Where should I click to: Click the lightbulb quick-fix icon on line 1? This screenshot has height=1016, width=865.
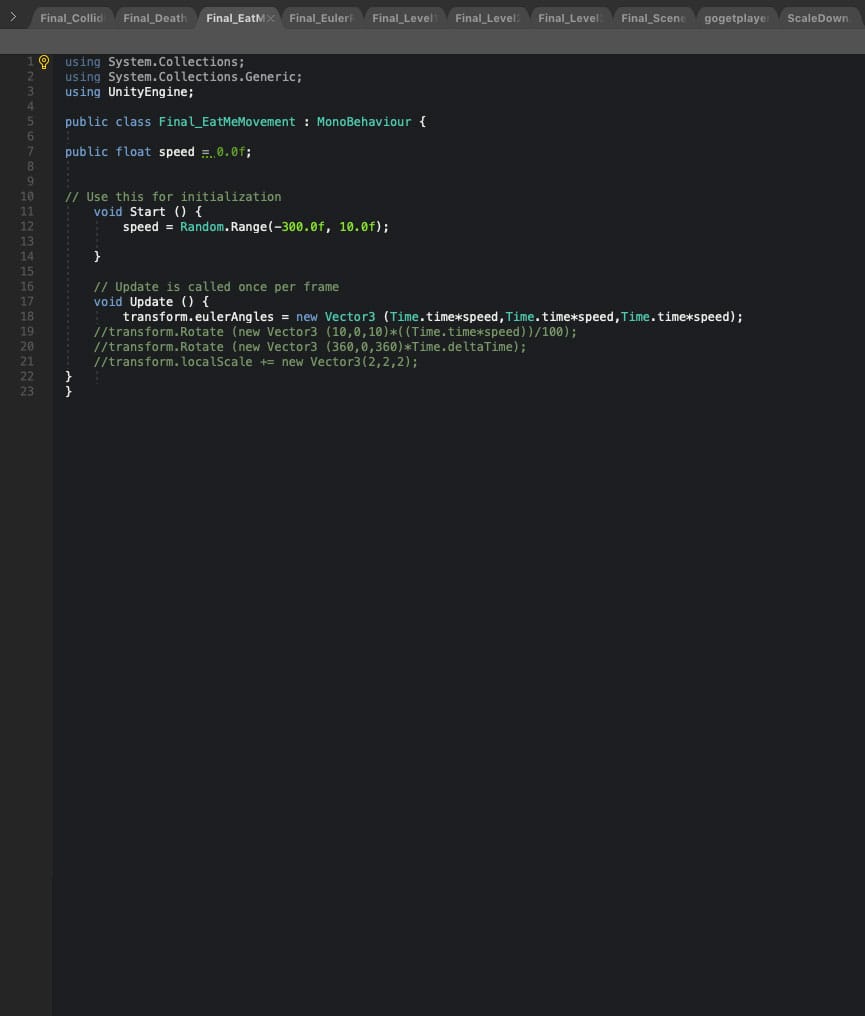[43, 62]
